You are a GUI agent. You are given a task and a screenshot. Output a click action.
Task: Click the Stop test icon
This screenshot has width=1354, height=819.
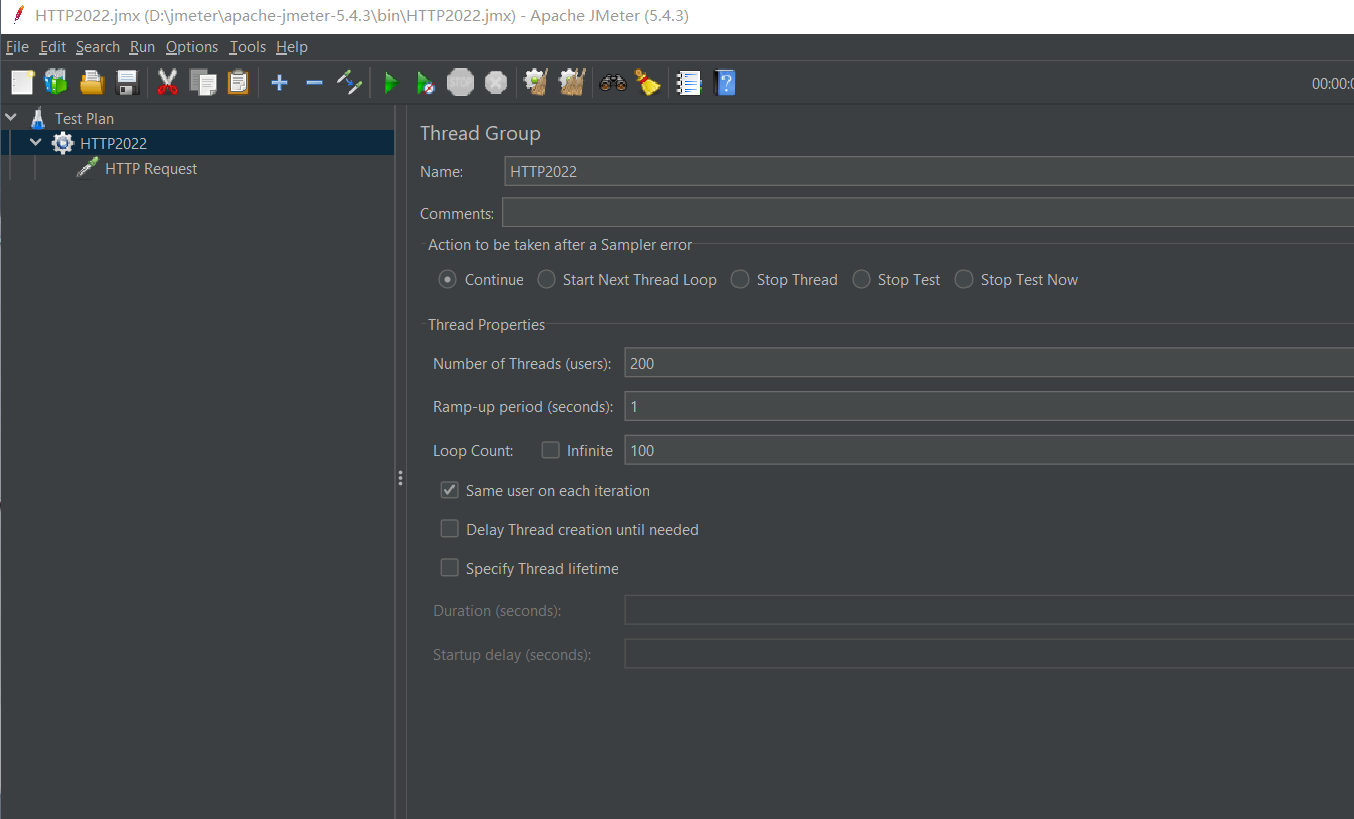[460, 82]
